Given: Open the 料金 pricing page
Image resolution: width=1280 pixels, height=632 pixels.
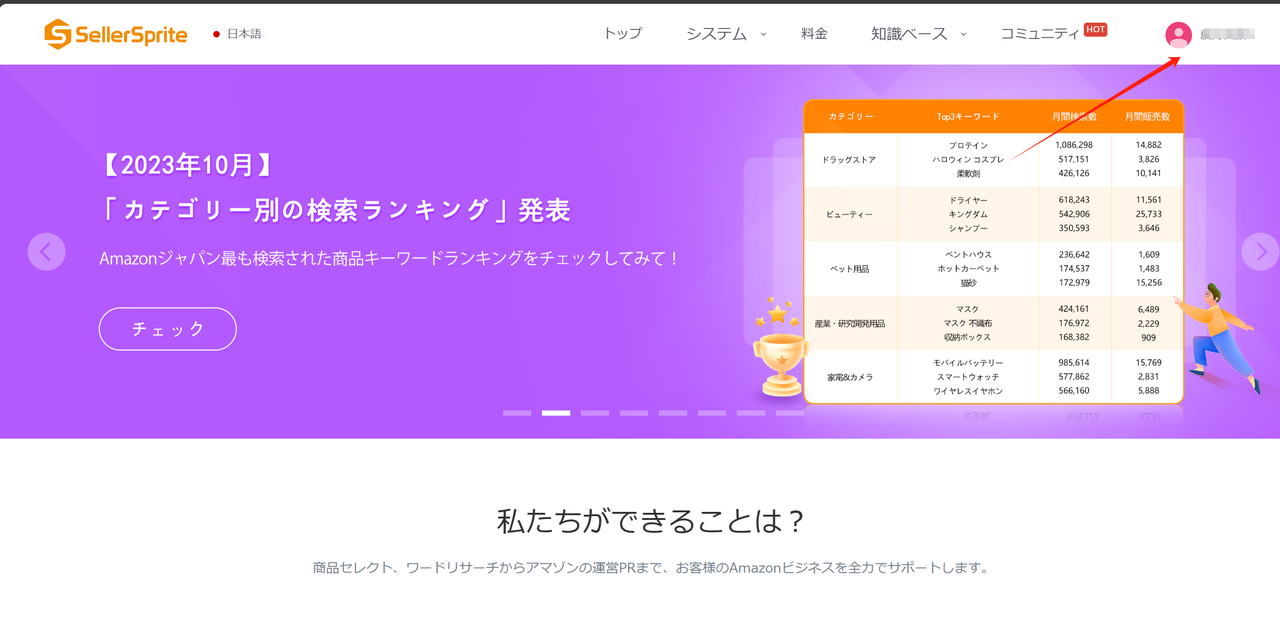Looking at the screenshot, I should click(814, 33).
